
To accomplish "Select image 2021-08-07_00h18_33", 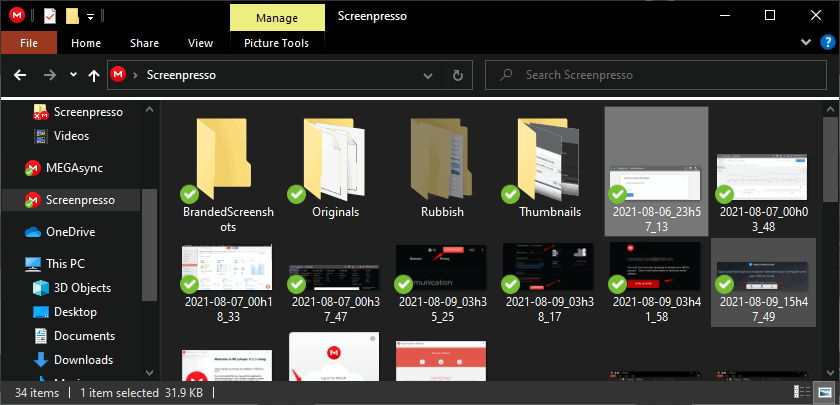I will tap(227, 283).
